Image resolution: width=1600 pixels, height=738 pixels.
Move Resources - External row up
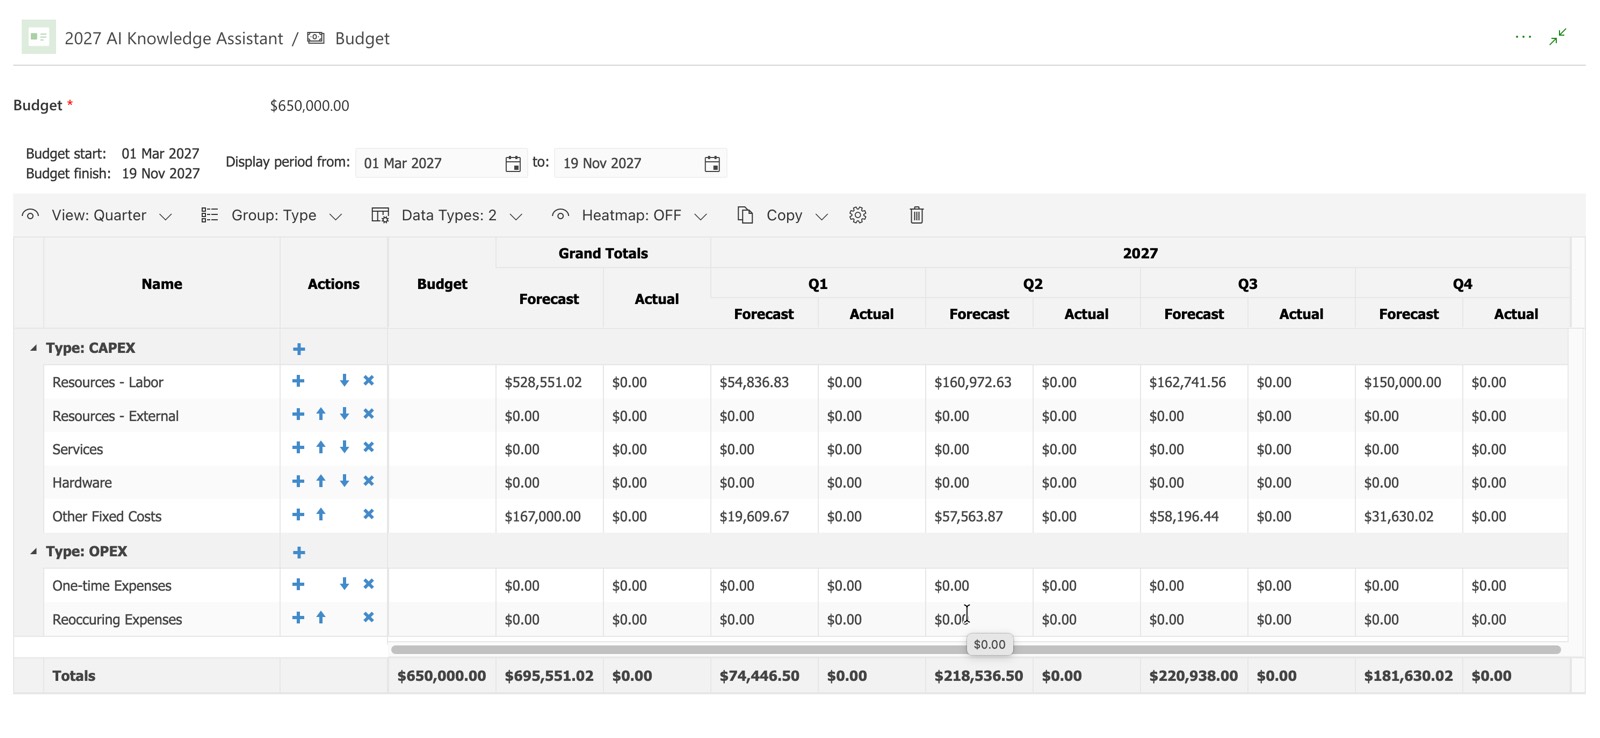(x=321, y=414)
